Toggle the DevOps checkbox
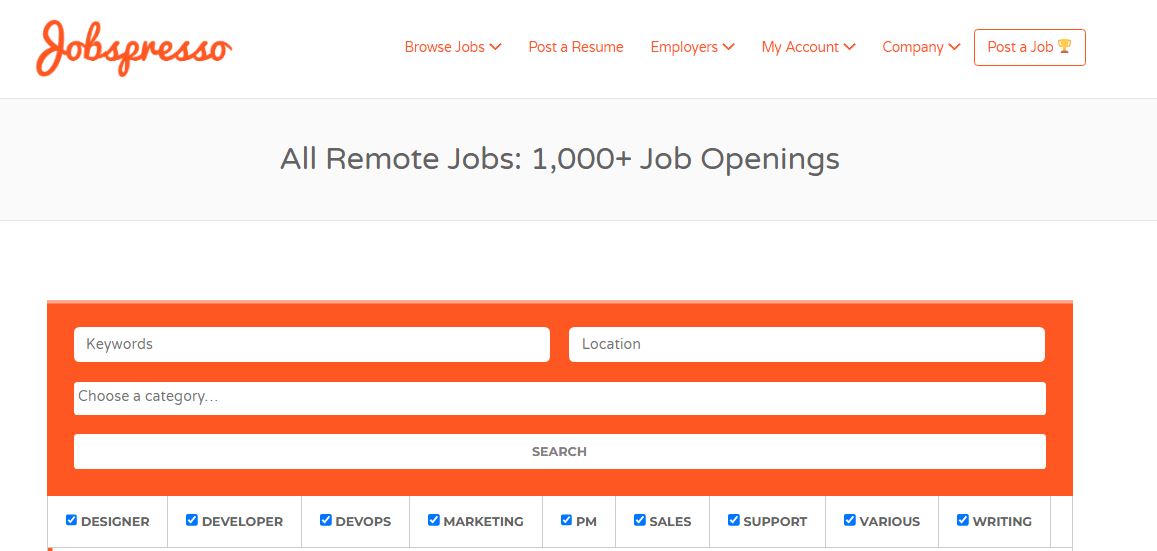The image size is (1157, 551). 325,520
